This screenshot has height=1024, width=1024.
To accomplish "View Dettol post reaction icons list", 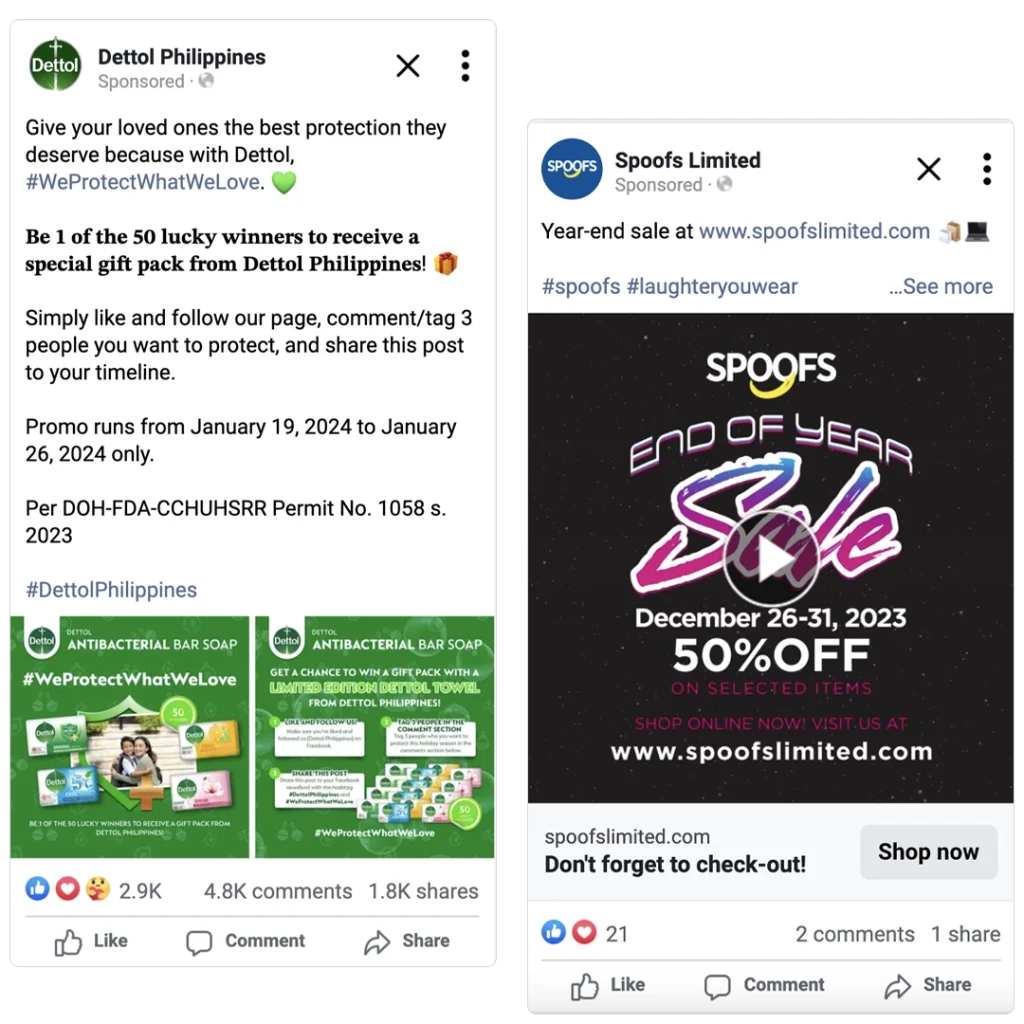I will click(x=67, y=889).
